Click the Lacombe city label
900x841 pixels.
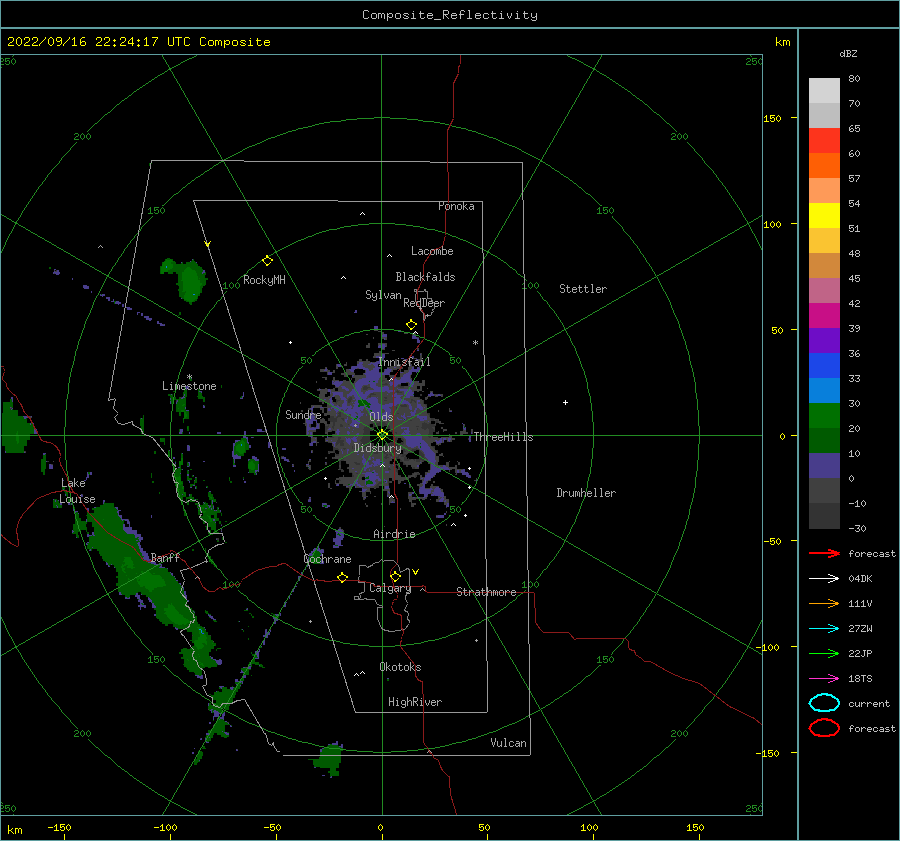coord(432,251)
